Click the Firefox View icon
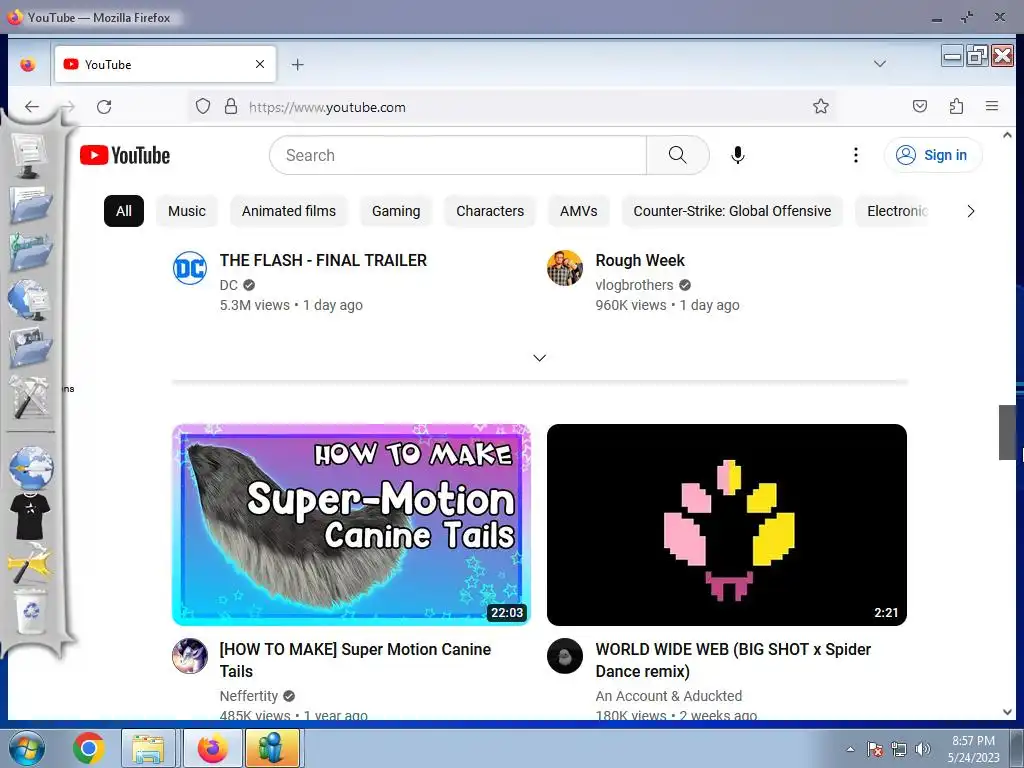The image size is (1024, 768). click(27, 65)
